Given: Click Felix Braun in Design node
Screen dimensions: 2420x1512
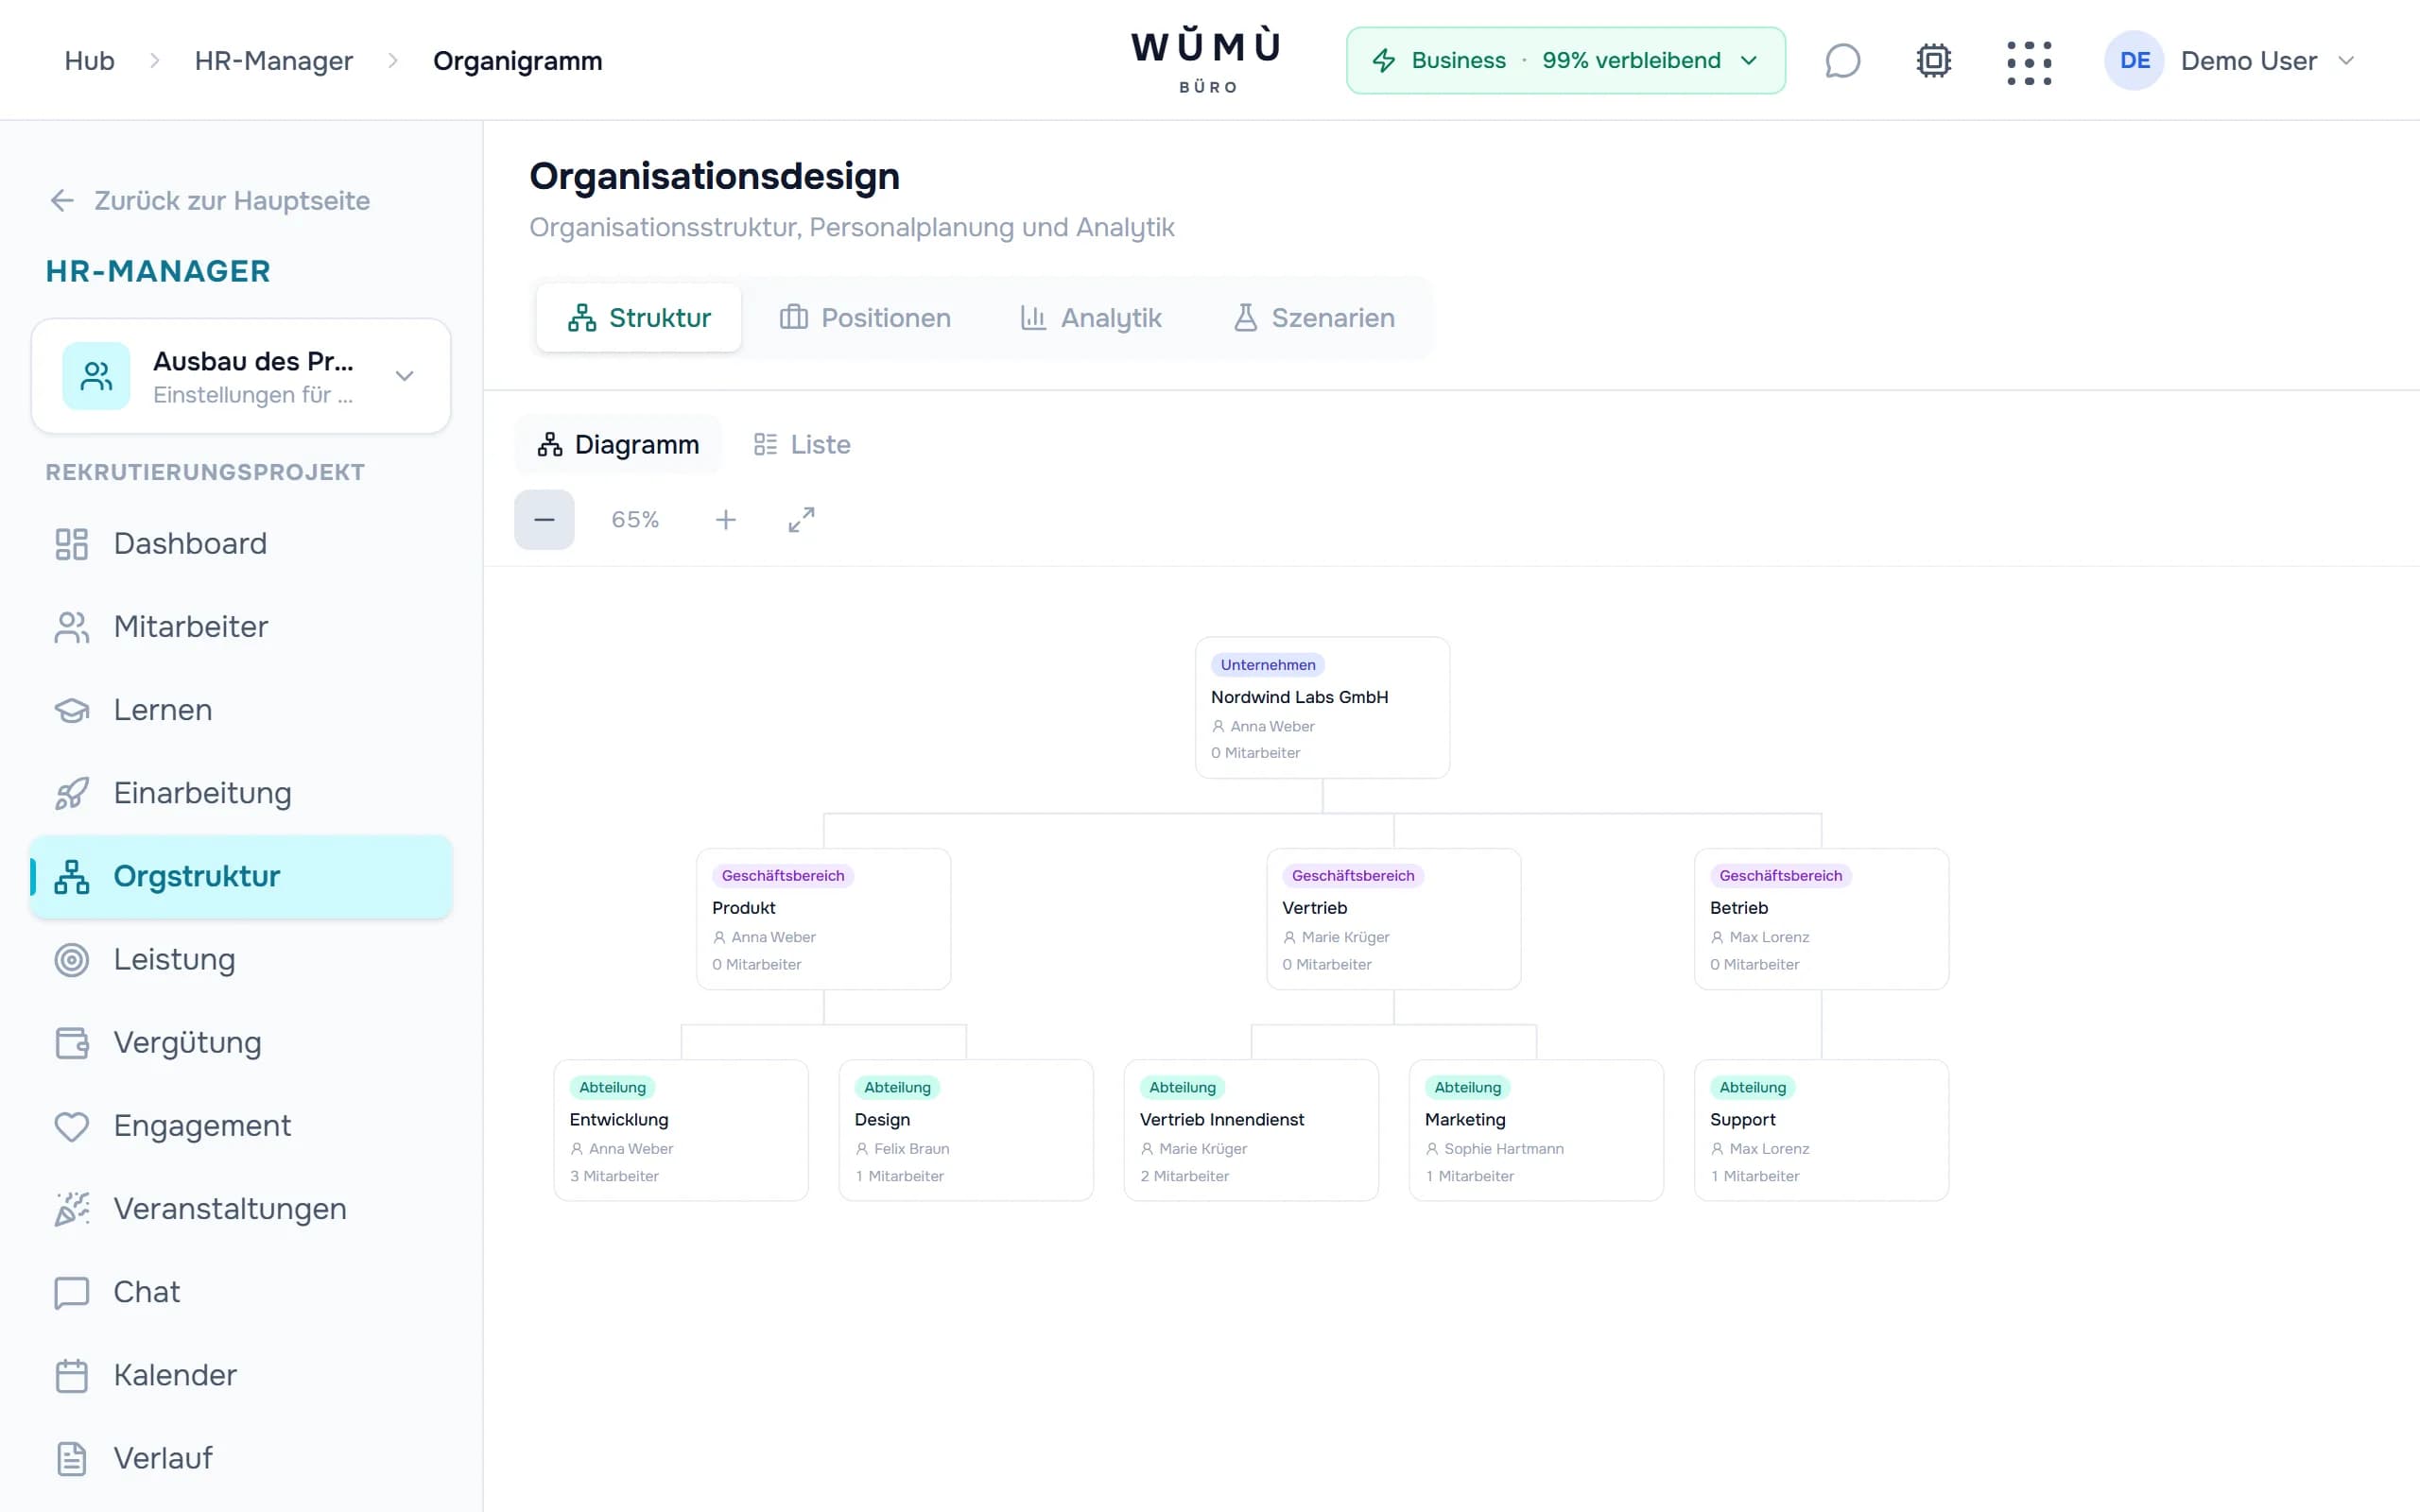Looking at the screenshot, I should tap(911, 1149).
